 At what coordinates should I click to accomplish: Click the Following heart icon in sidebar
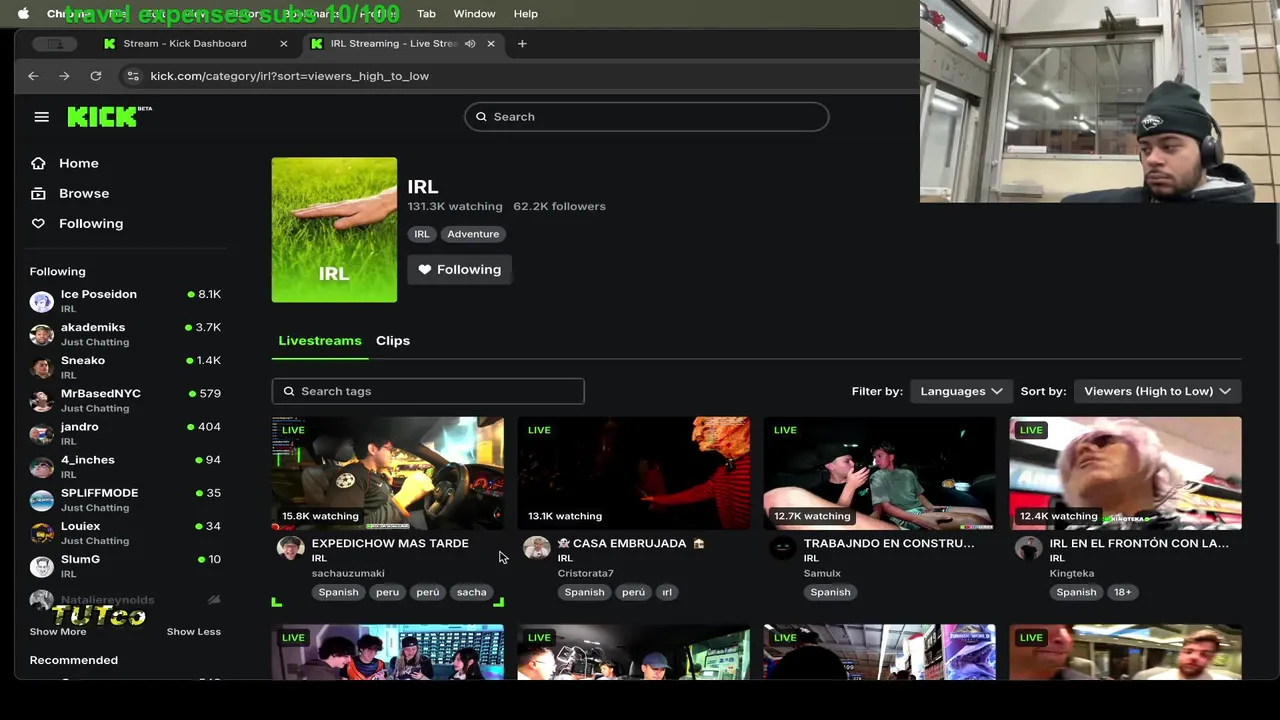(x=38, y=223)
